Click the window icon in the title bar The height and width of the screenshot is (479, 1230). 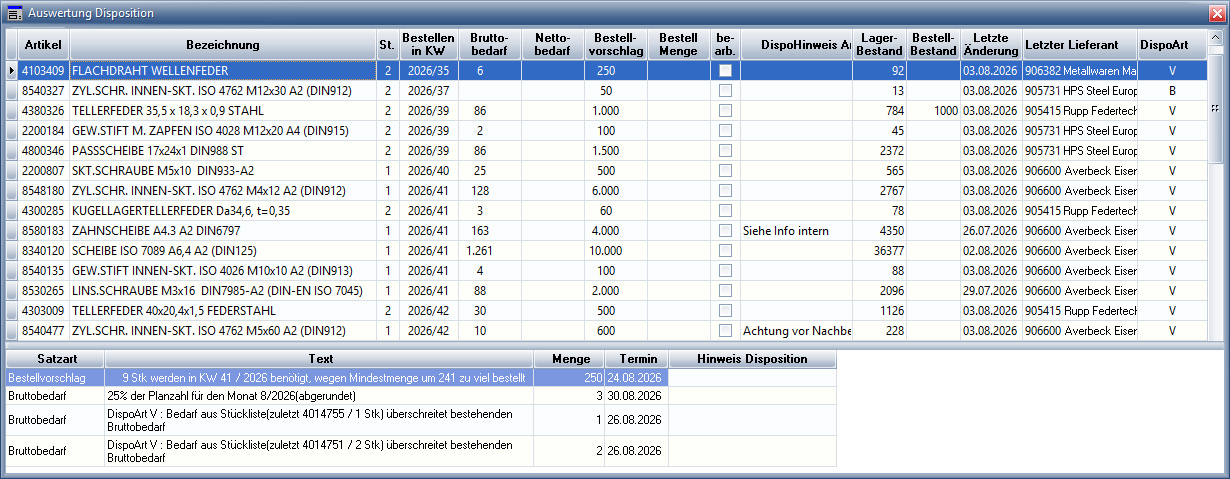(x=14, y=13)
